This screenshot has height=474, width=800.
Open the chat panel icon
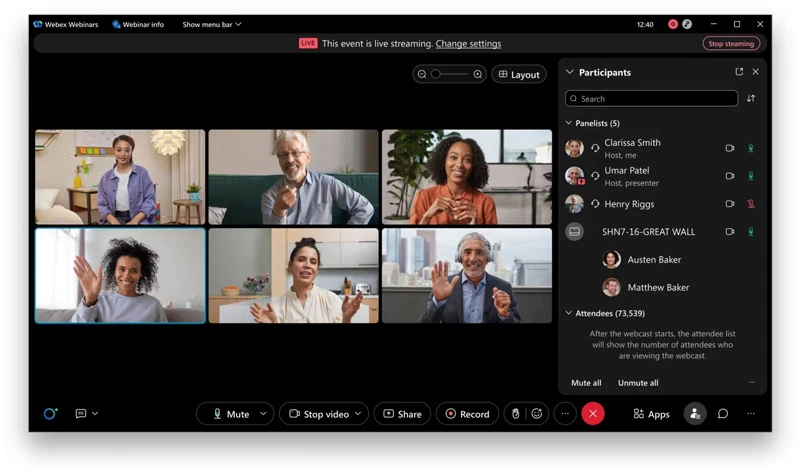[x=723, y=414]
